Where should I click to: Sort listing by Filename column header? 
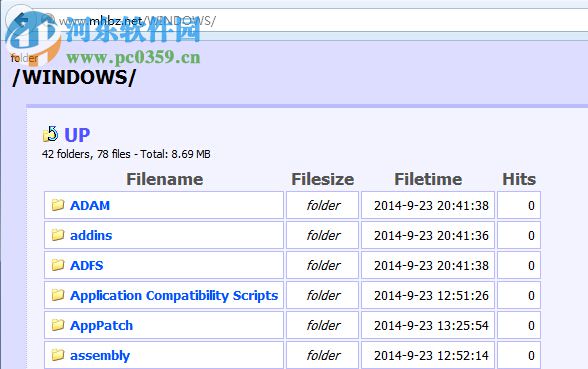[x=165, y=179]
